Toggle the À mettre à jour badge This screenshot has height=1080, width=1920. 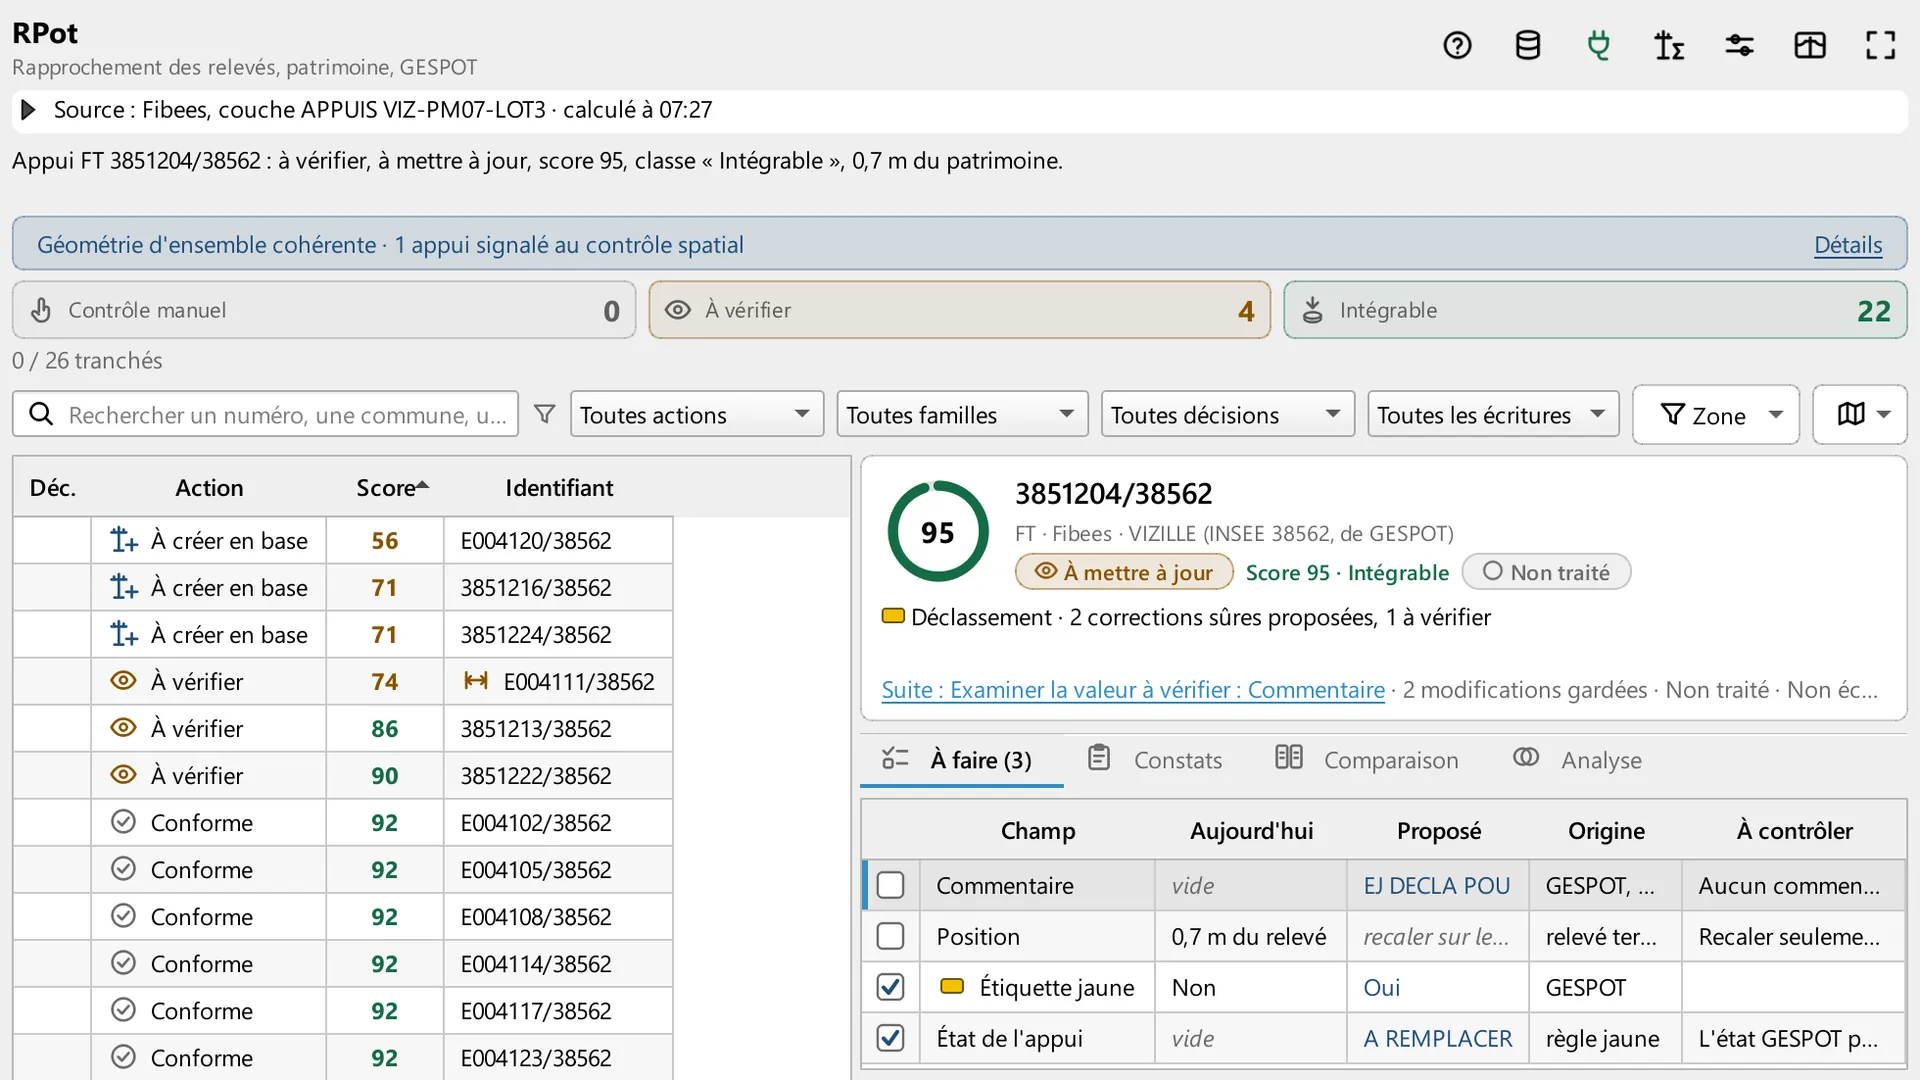pos(1124,572)
